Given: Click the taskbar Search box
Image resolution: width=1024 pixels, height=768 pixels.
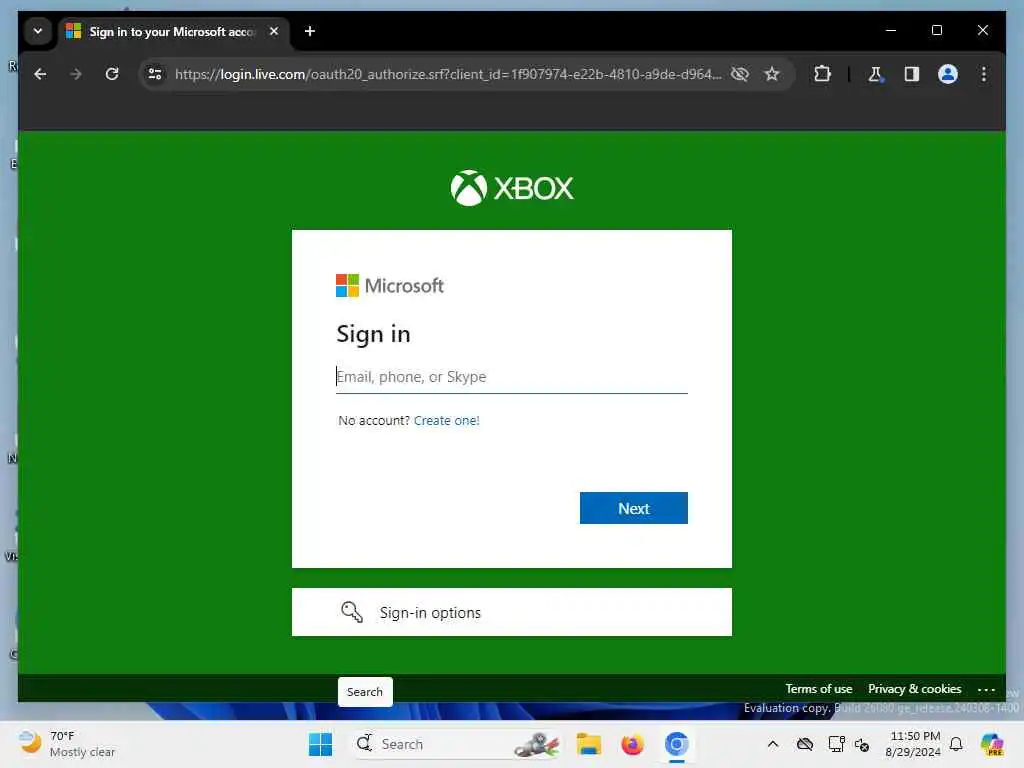Looking at the screenshot, I should pyautogui.click(x=456, y=744).
